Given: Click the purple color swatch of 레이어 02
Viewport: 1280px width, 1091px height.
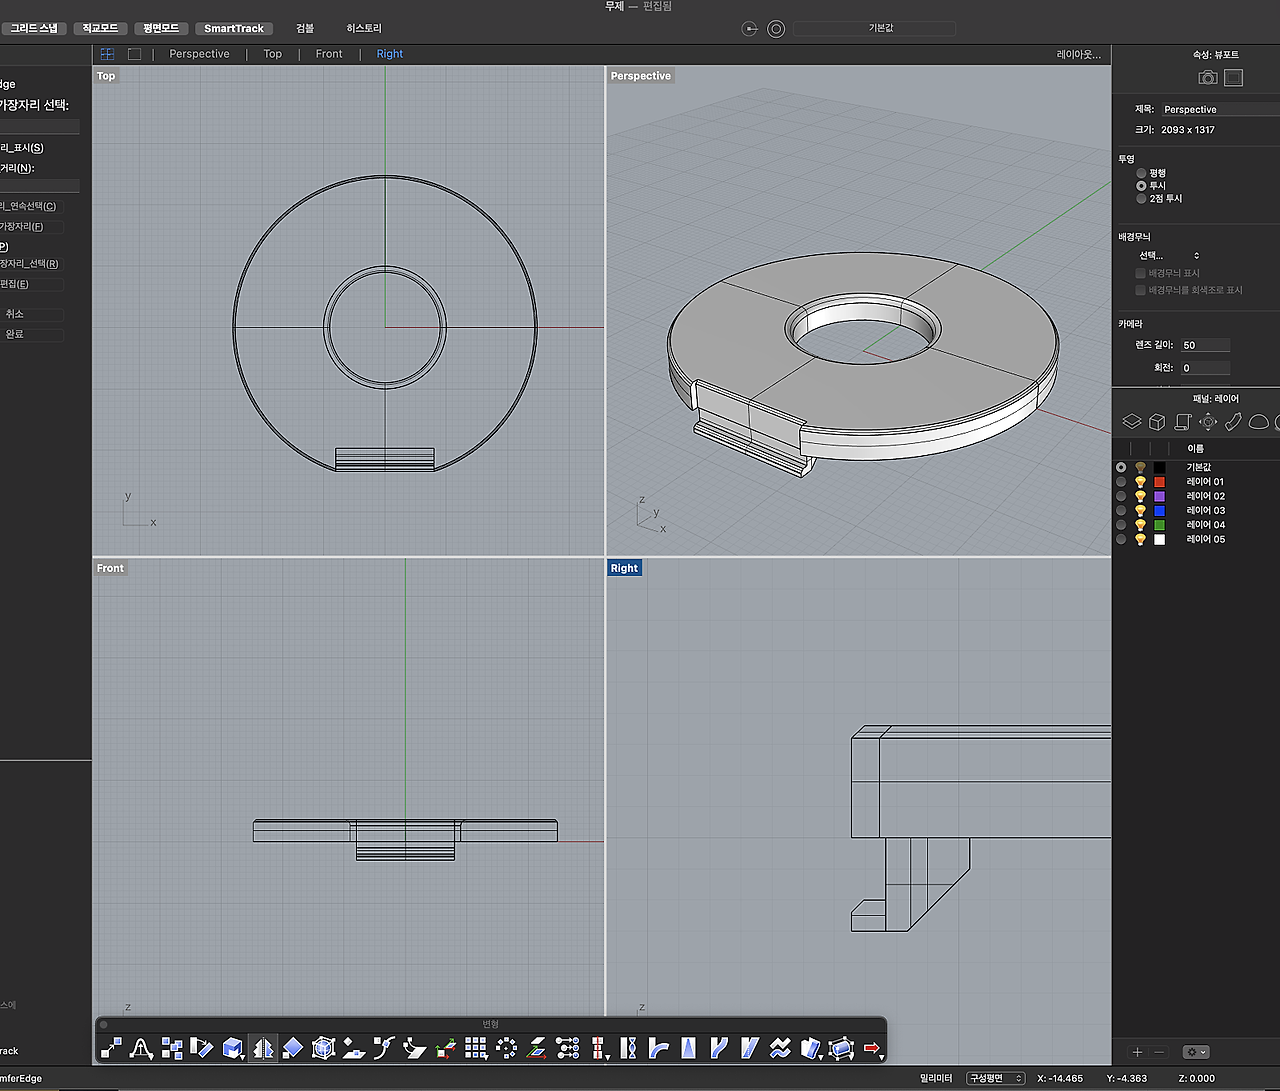Looking at the screenshot, I should pyautogui.click(x=1160, y=496).
